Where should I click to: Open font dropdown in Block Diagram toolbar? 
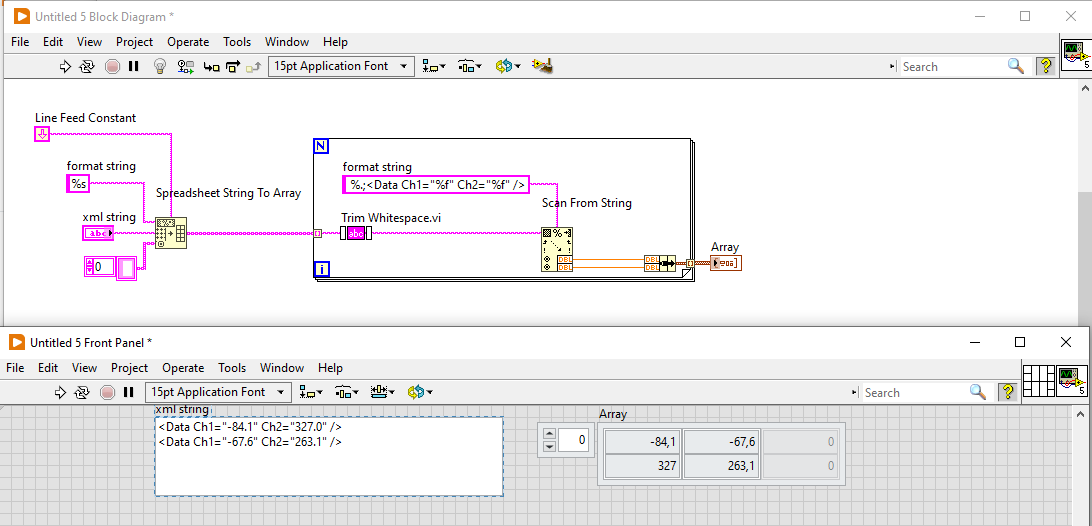pos(341,66)
